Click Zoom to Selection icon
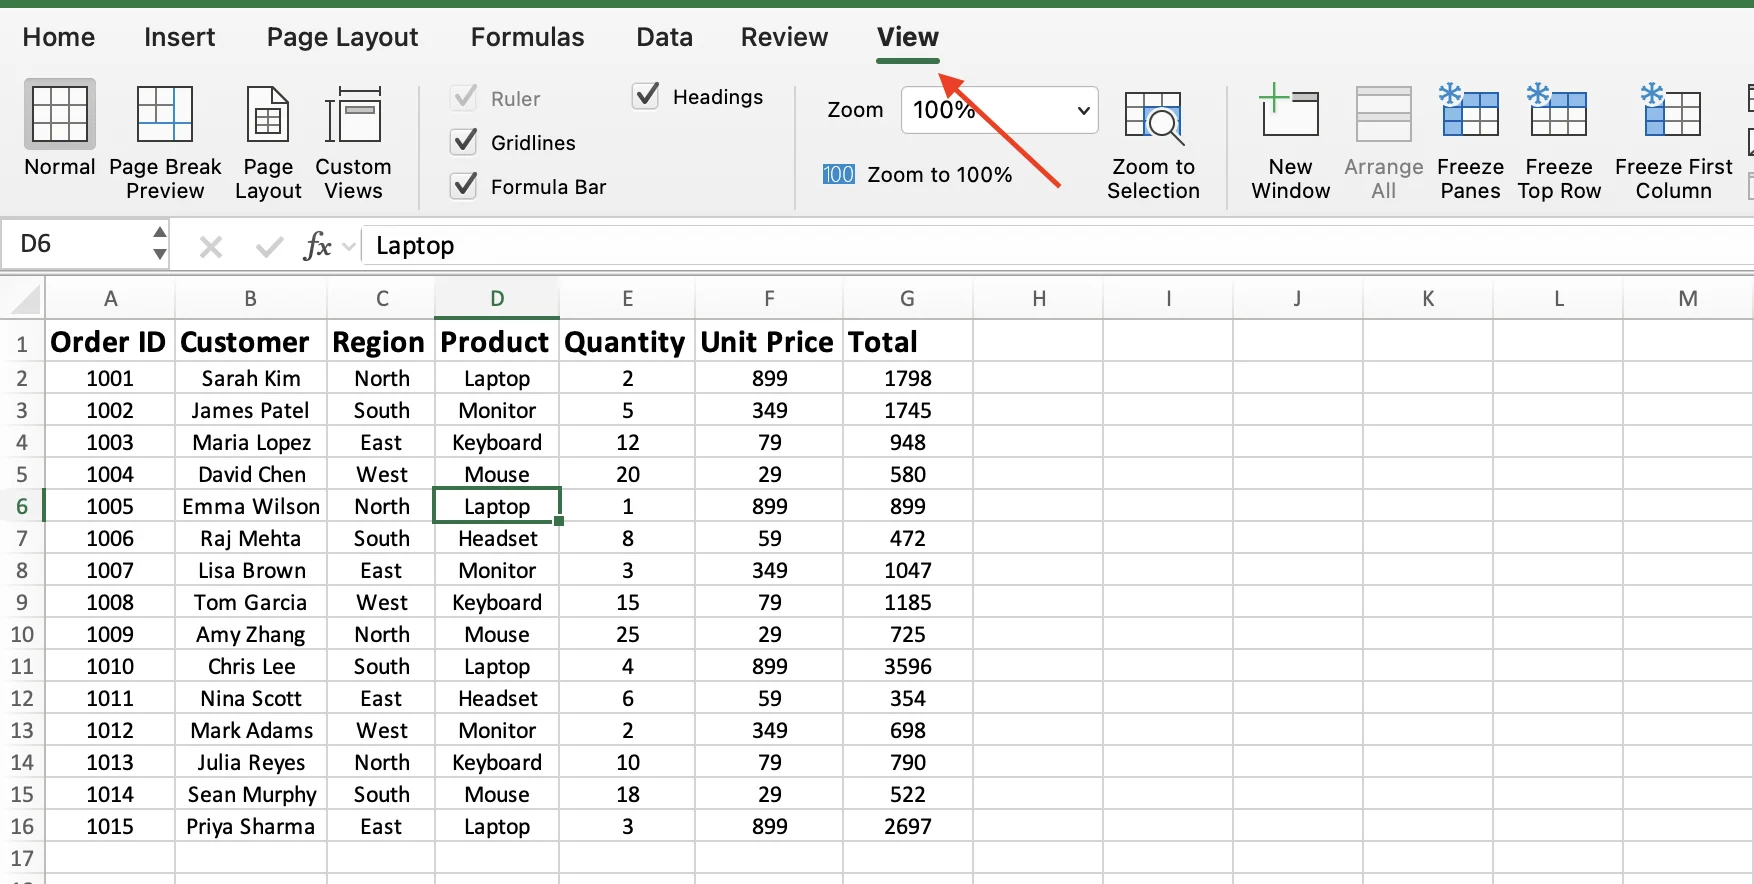Screen dimensions: 1754x884 1153,116
